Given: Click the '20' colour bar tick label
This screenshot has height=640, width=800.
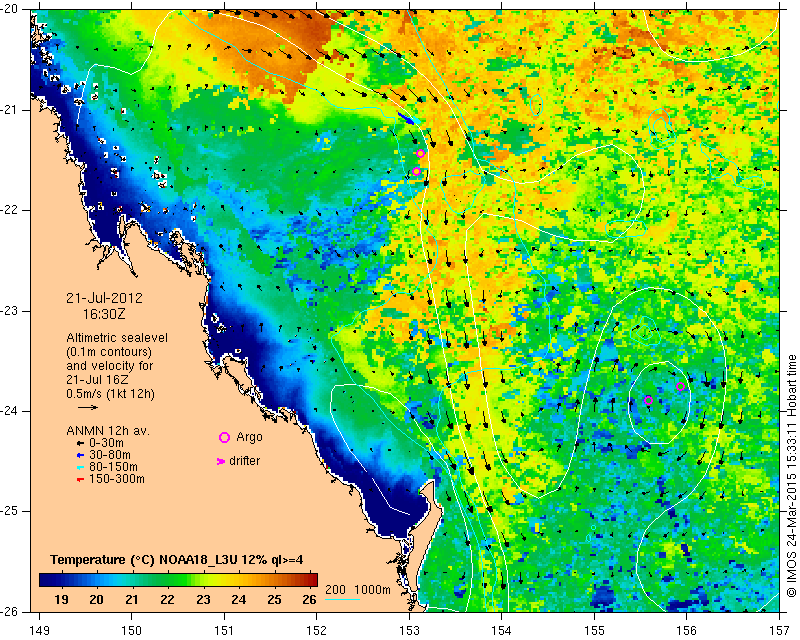Looking at the screenshot, I should pyautogui.click(x=96, y=600).
